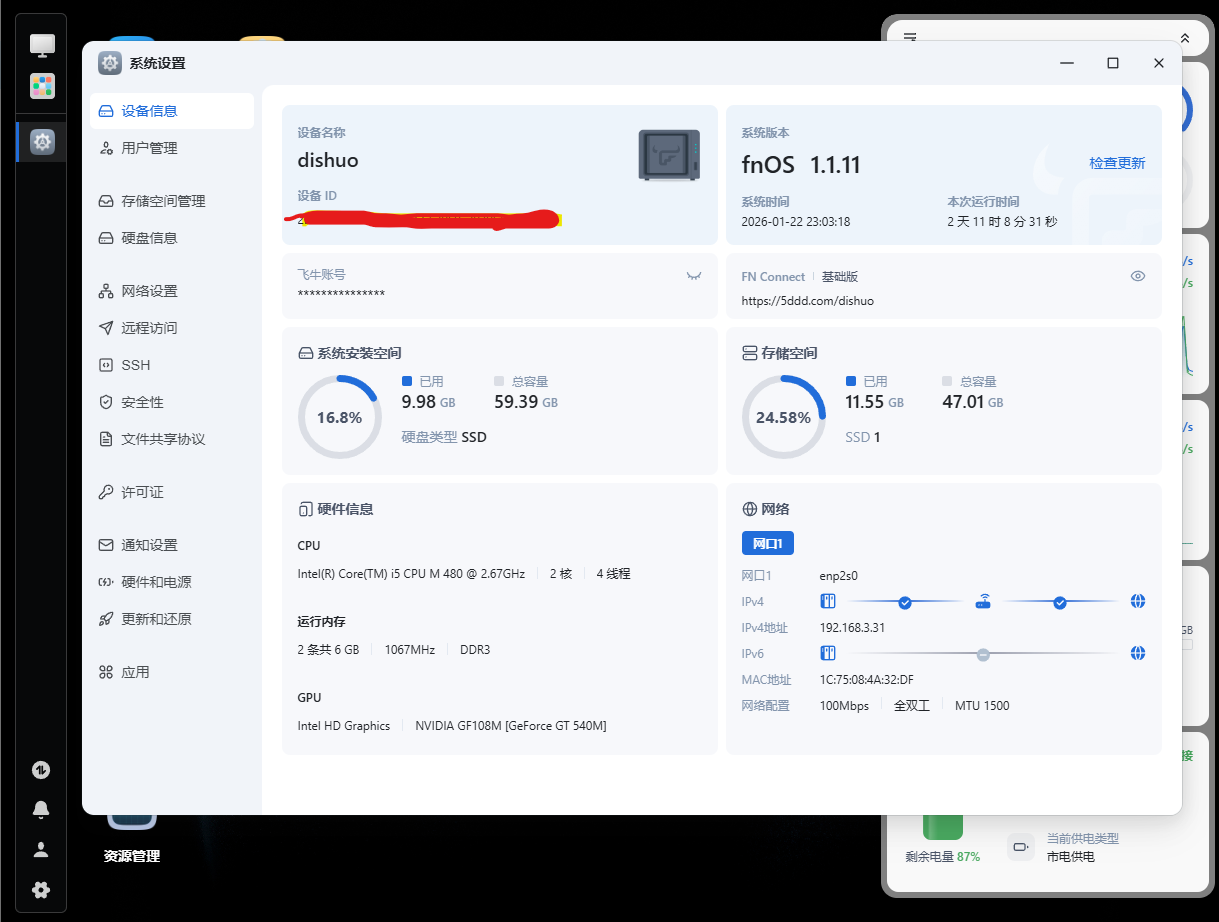Click the uptime 2 天 11 时 value
Screen dimensions: 1219x922
click(x=1002, y=222)
